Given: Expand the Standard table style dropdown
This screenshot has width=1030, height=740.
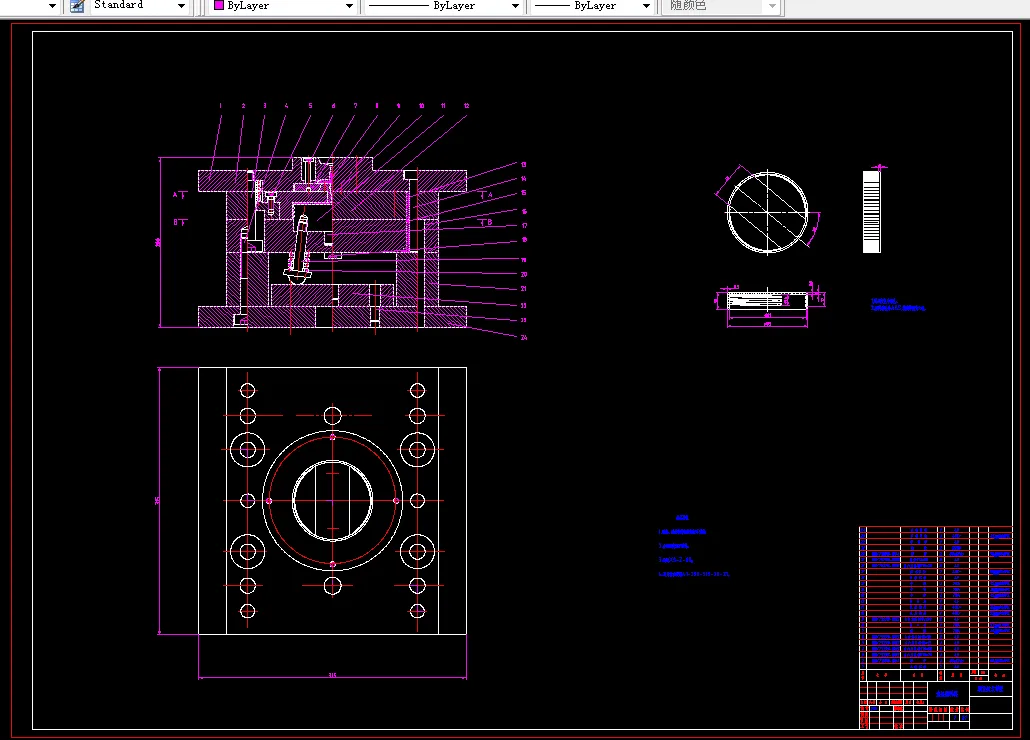Looking at the screenshot, I should point(181,6).
